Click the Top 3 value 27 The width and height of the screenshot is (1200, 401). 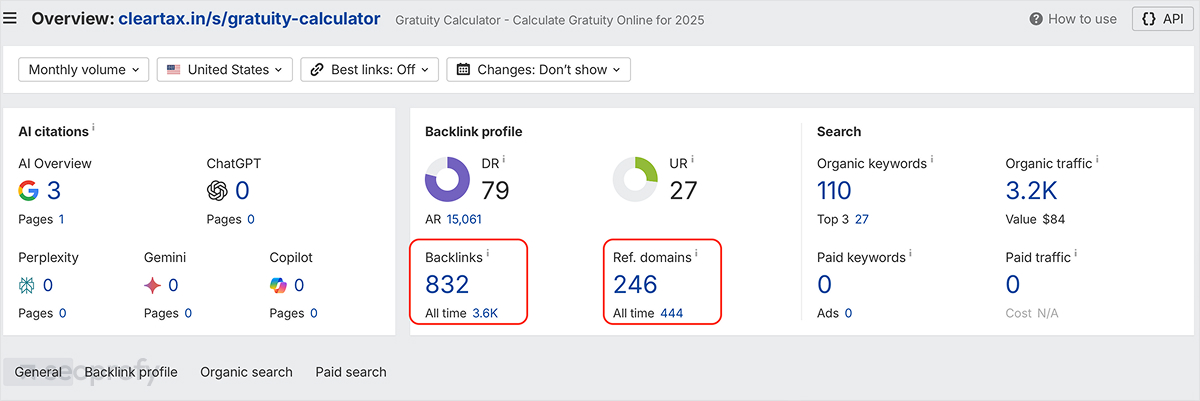(862, 219)
